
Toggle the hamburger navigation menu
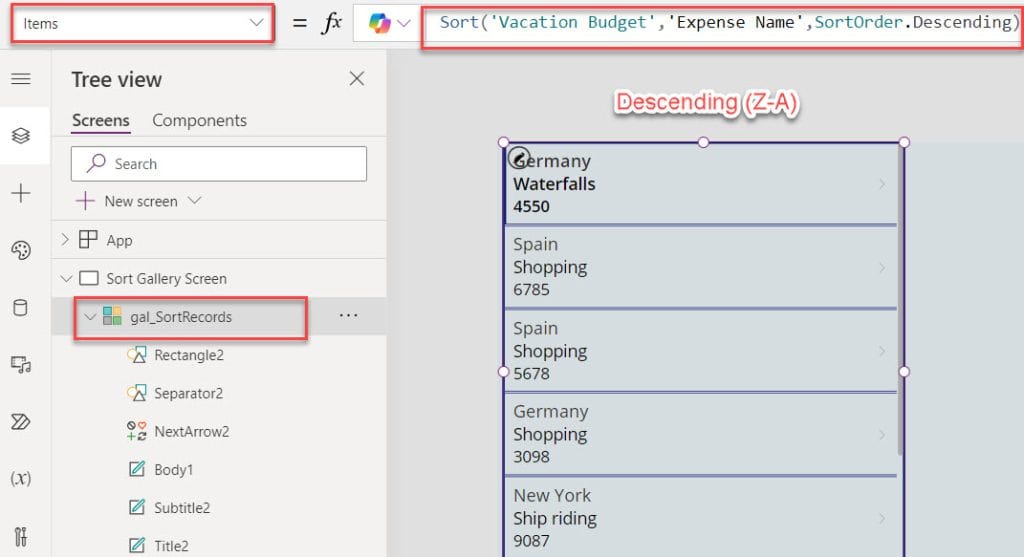(21, 79)
